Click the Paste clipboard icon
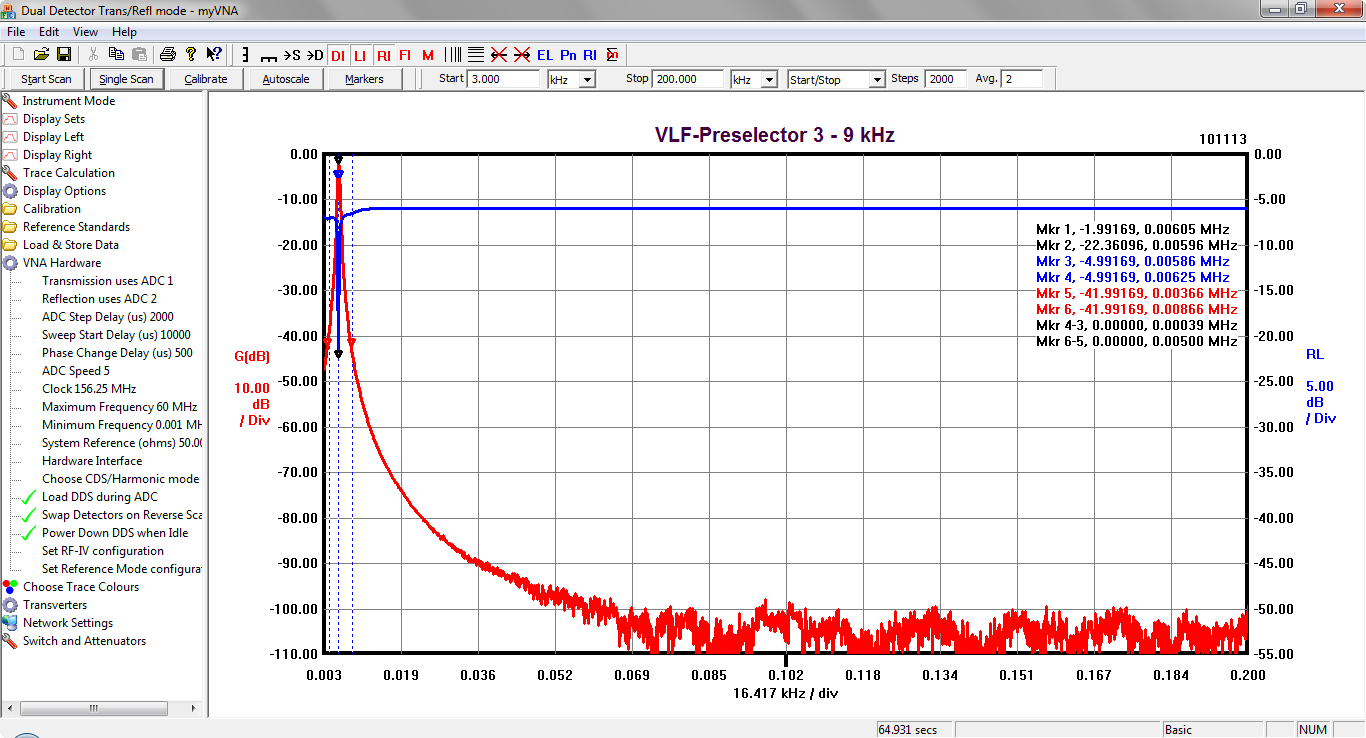This screenshot has height=738, width=1366. 139,54
